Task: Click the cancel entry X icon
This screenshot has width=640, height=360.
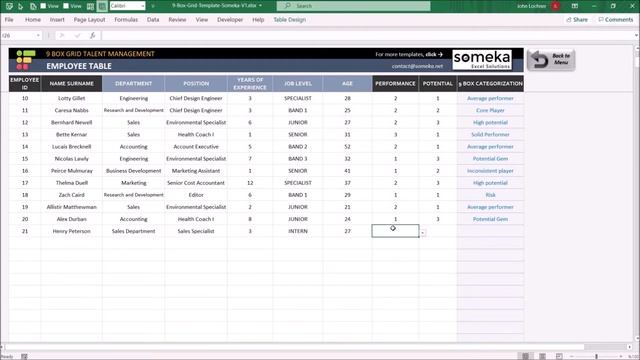Action: [62, 36]
